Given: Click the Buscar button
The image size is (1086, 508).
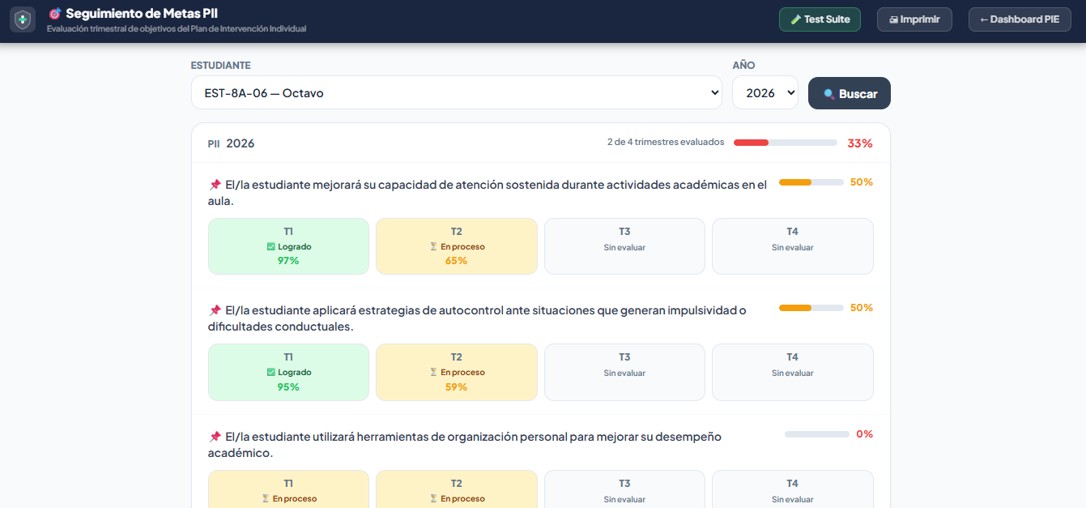Looking at the screenshot, I should click(849, 94).
